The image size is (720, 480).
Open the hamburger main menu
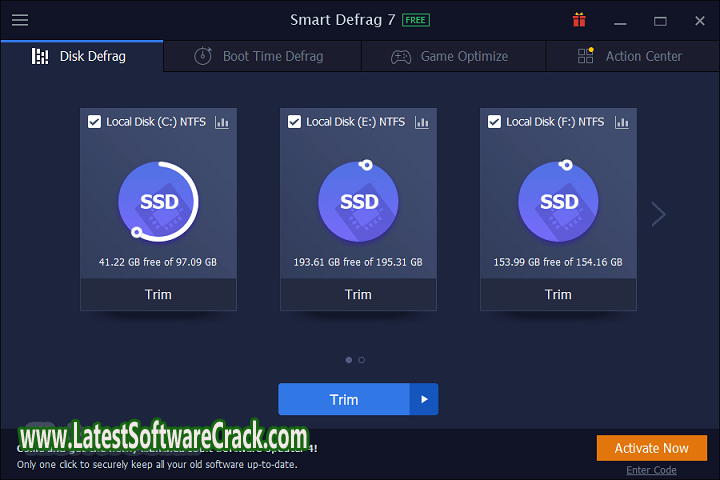(20, 20)
